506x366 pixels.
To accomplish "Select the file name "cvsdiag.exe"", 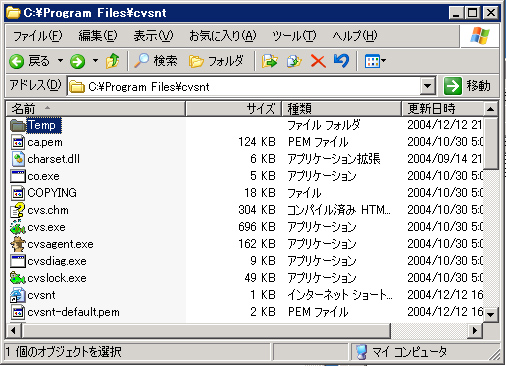I will 57,261.
